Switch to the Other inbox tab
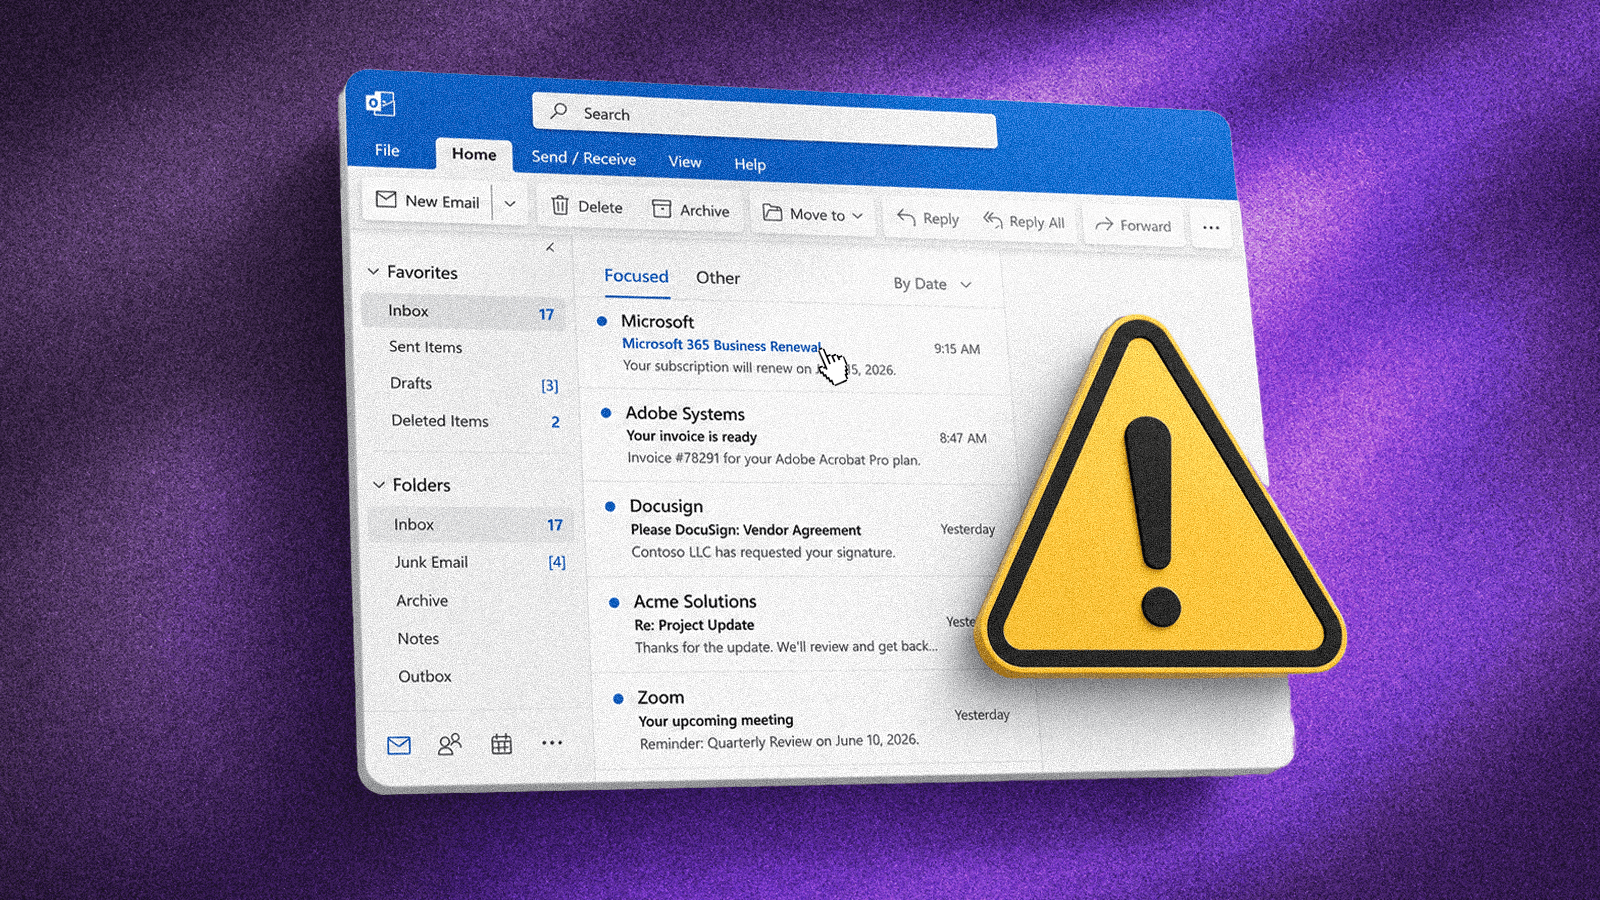Screen dimensions: 1600x900 pyautogui.click(x=718, y=278)
